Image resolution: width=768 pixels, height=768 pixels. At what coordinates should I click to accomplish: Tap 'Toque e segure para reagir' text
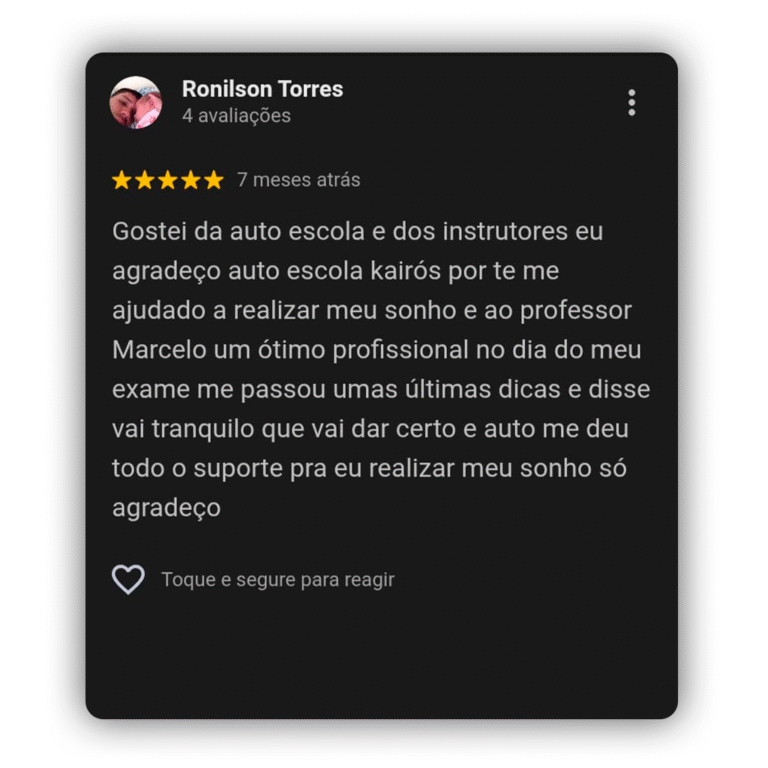click(278, 579)
